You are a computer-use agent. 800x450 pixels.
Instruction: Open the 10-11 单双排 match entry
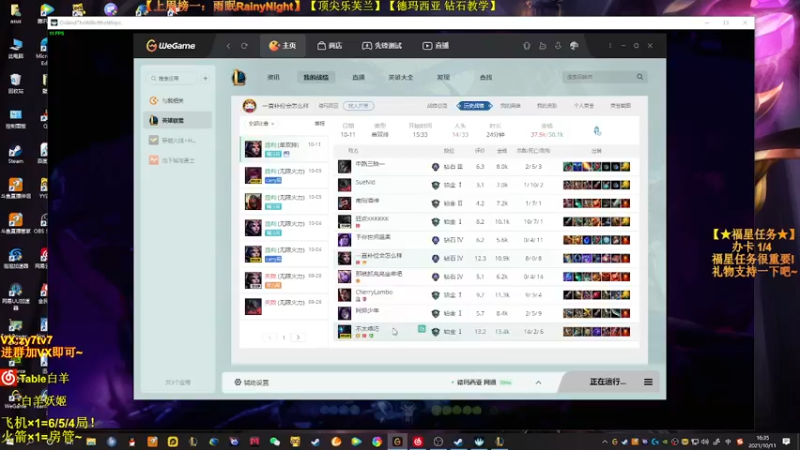(x=284, y=149)
